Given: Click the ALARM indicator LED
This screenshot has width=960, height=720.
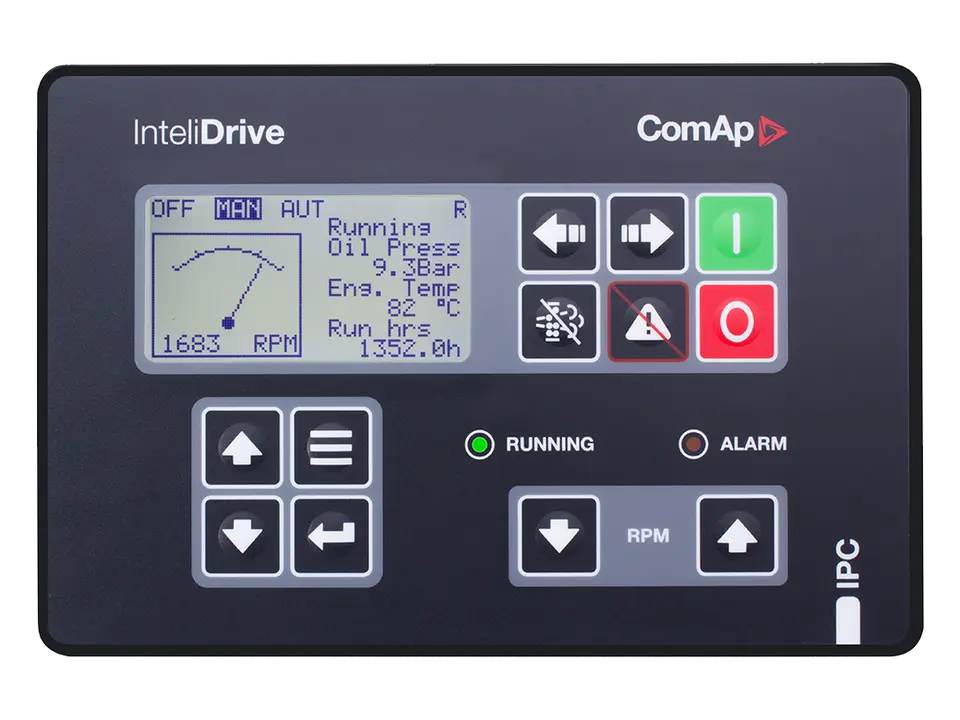Looking at the screenshot, I should (x=693, y=444).
